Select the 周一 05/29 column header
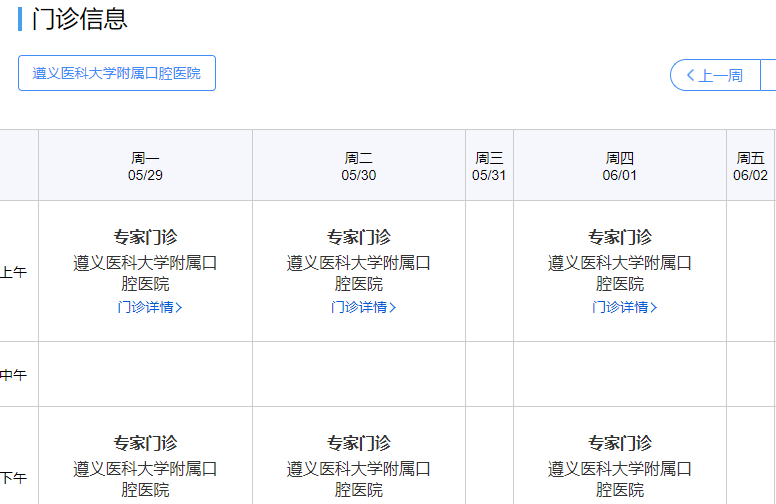Screen dimensions: 776x504 tap(145, 166)
